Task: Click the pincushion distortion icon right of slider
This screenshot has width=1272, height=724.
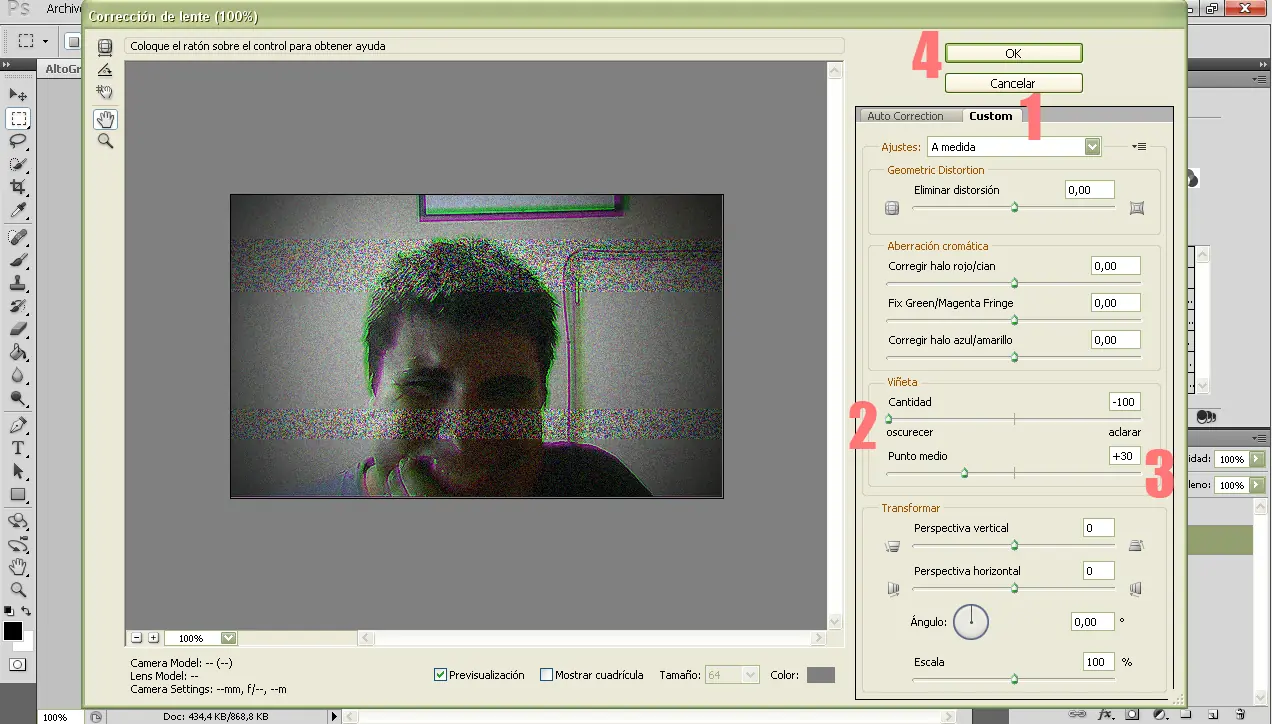Action: click(x=1136, y=209)
